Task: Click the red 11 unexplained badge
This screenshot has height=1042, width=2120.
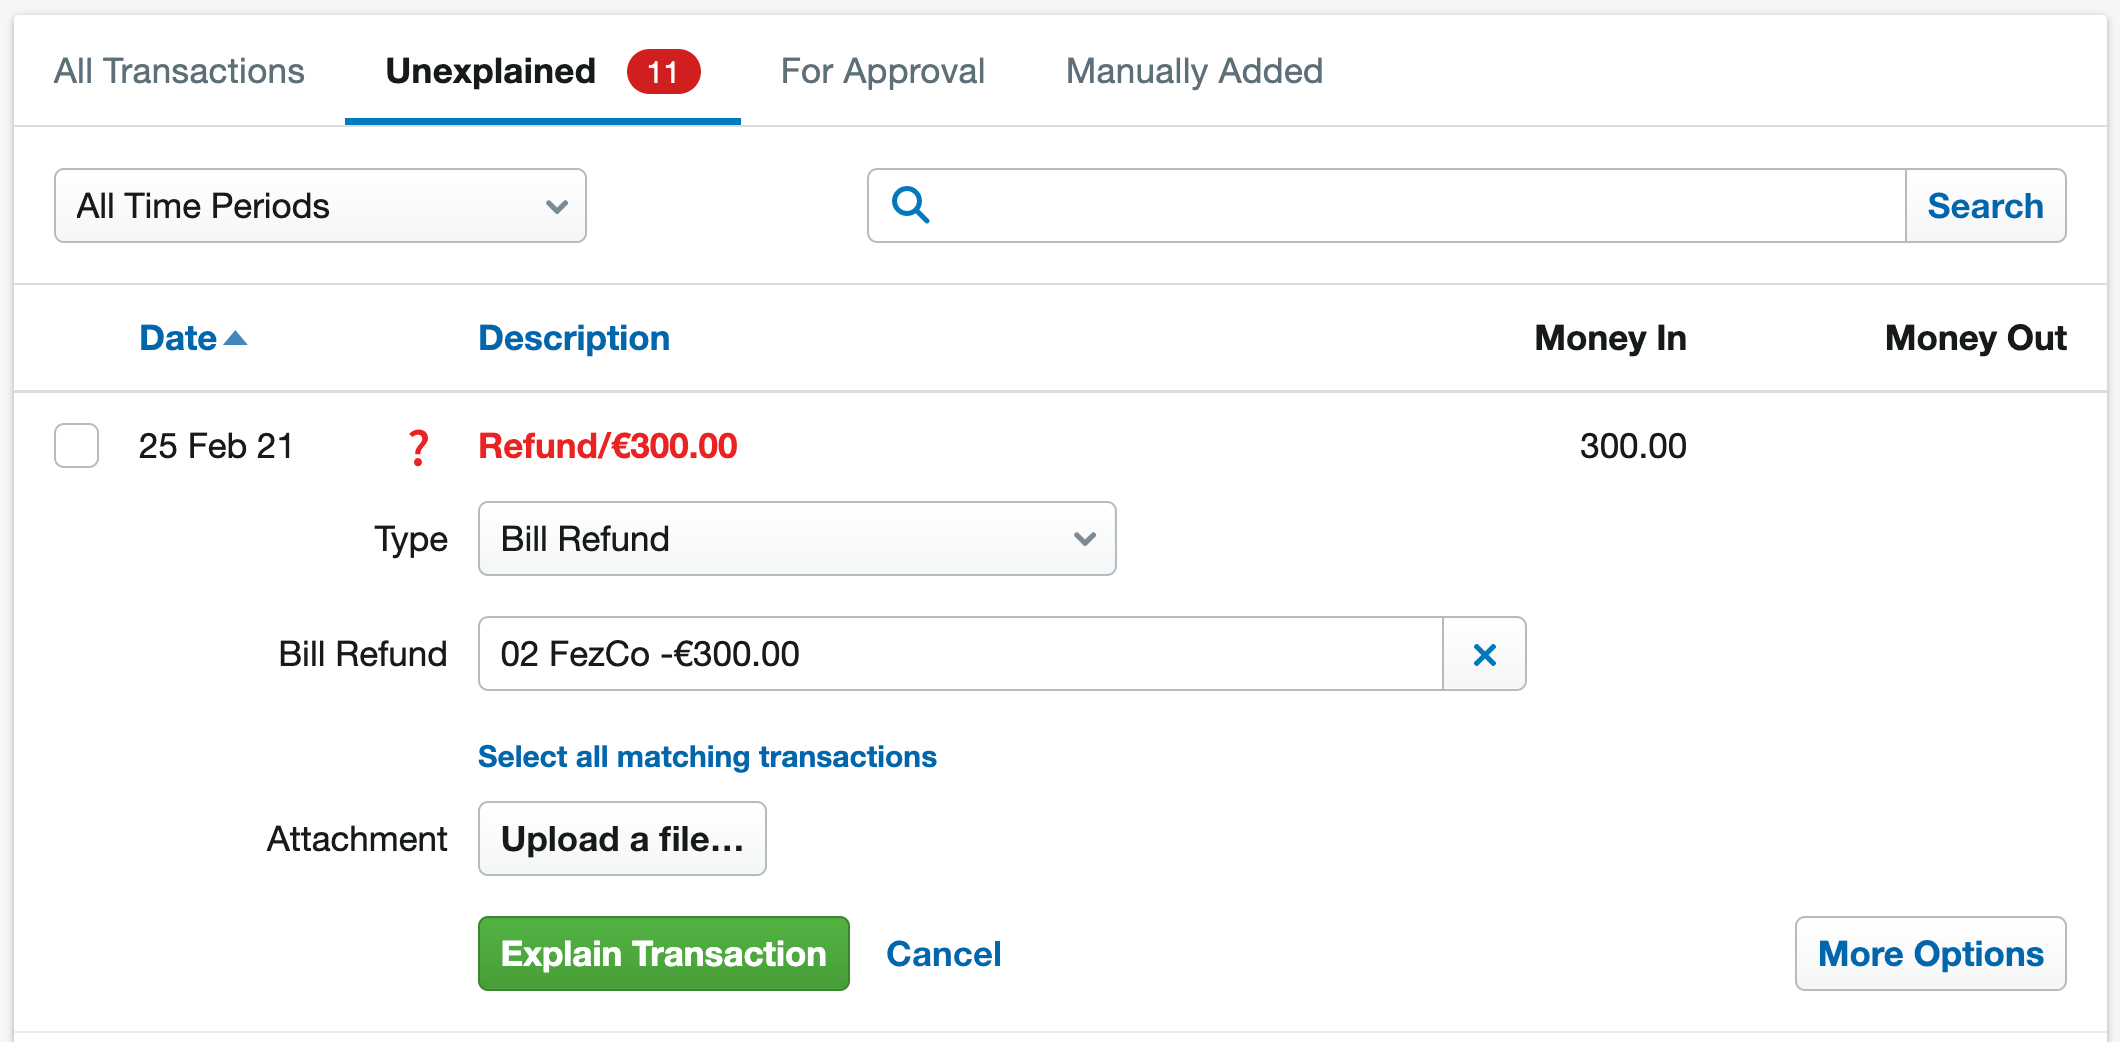Action: (x=663, y=71)
